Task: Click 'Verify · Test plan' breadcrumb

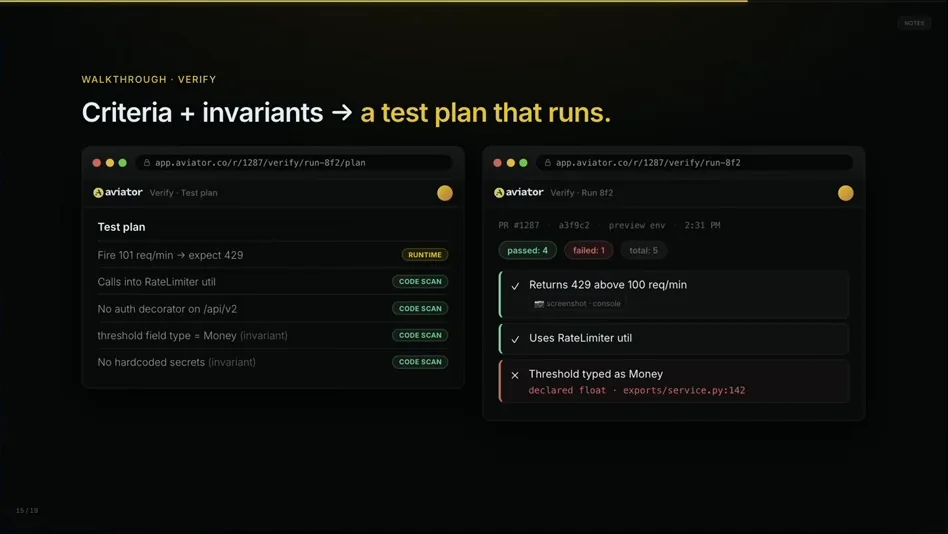Action: (183, 193)
